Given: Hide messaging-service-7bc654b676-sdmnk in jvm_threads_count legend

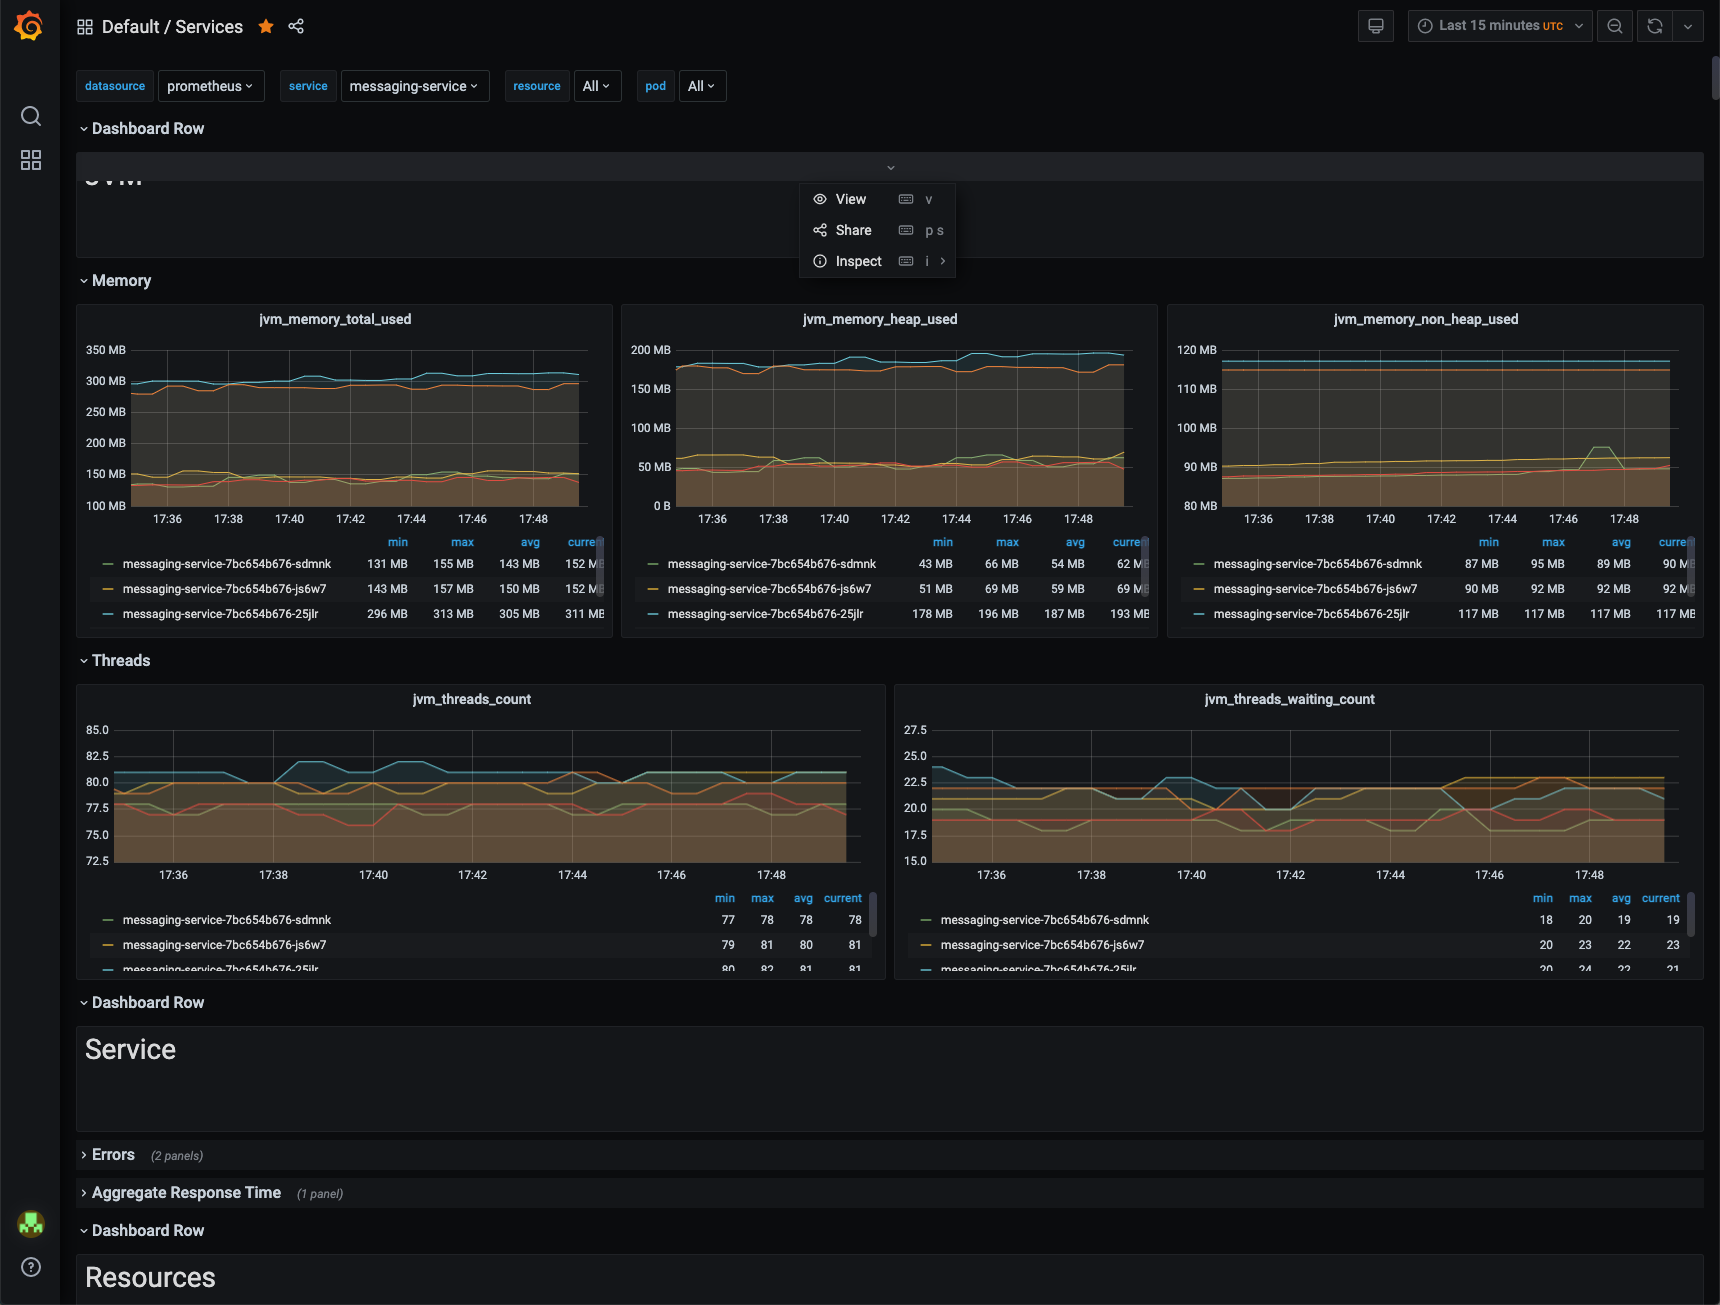Looking at the screenshot, I should [x=227, y=919].
